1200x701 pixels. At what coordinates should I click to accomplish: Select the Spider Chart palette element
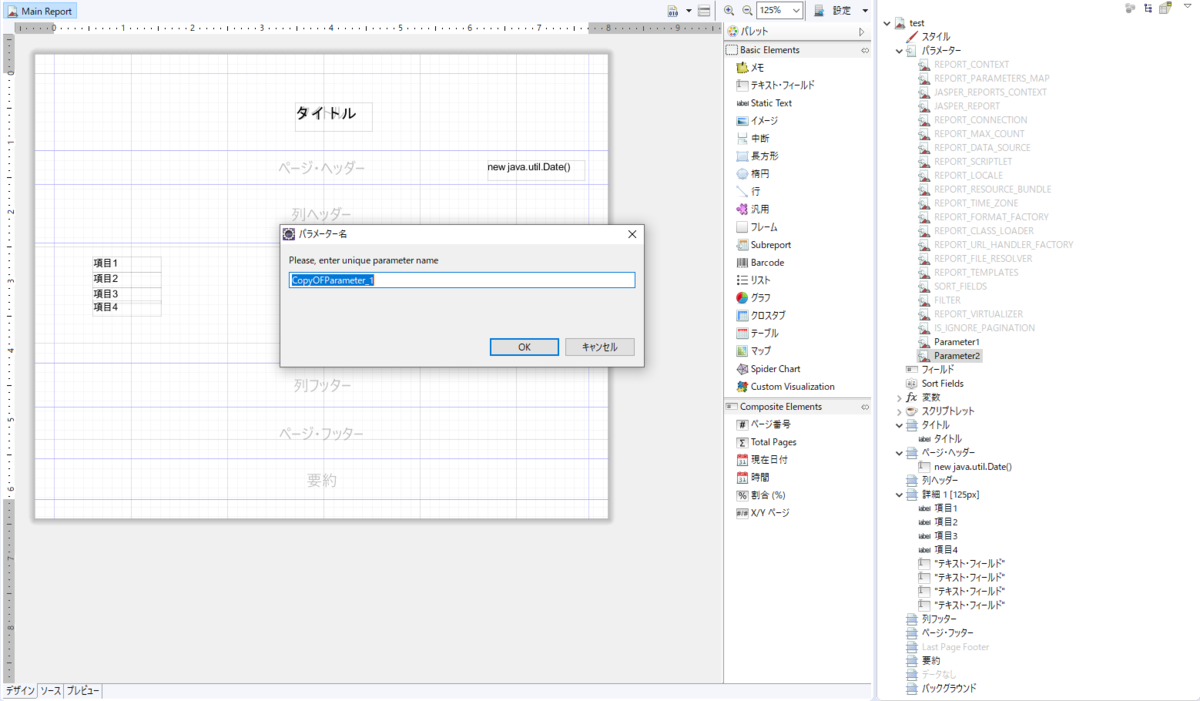[x=768, y=369]
